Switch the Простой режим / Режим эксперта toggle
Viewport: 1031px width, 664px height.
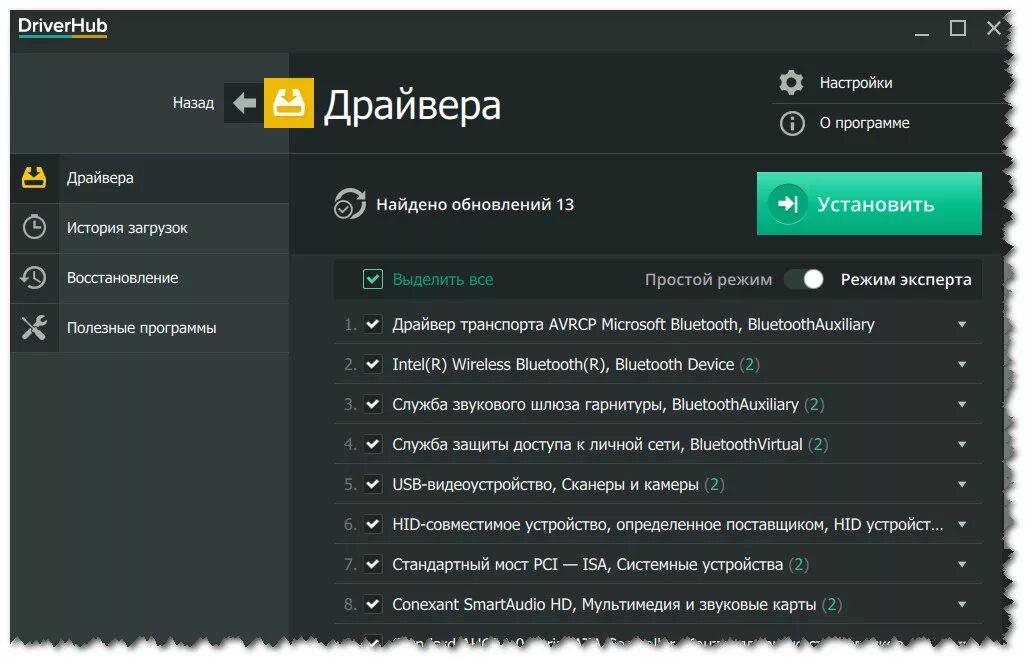pos(805,279)
